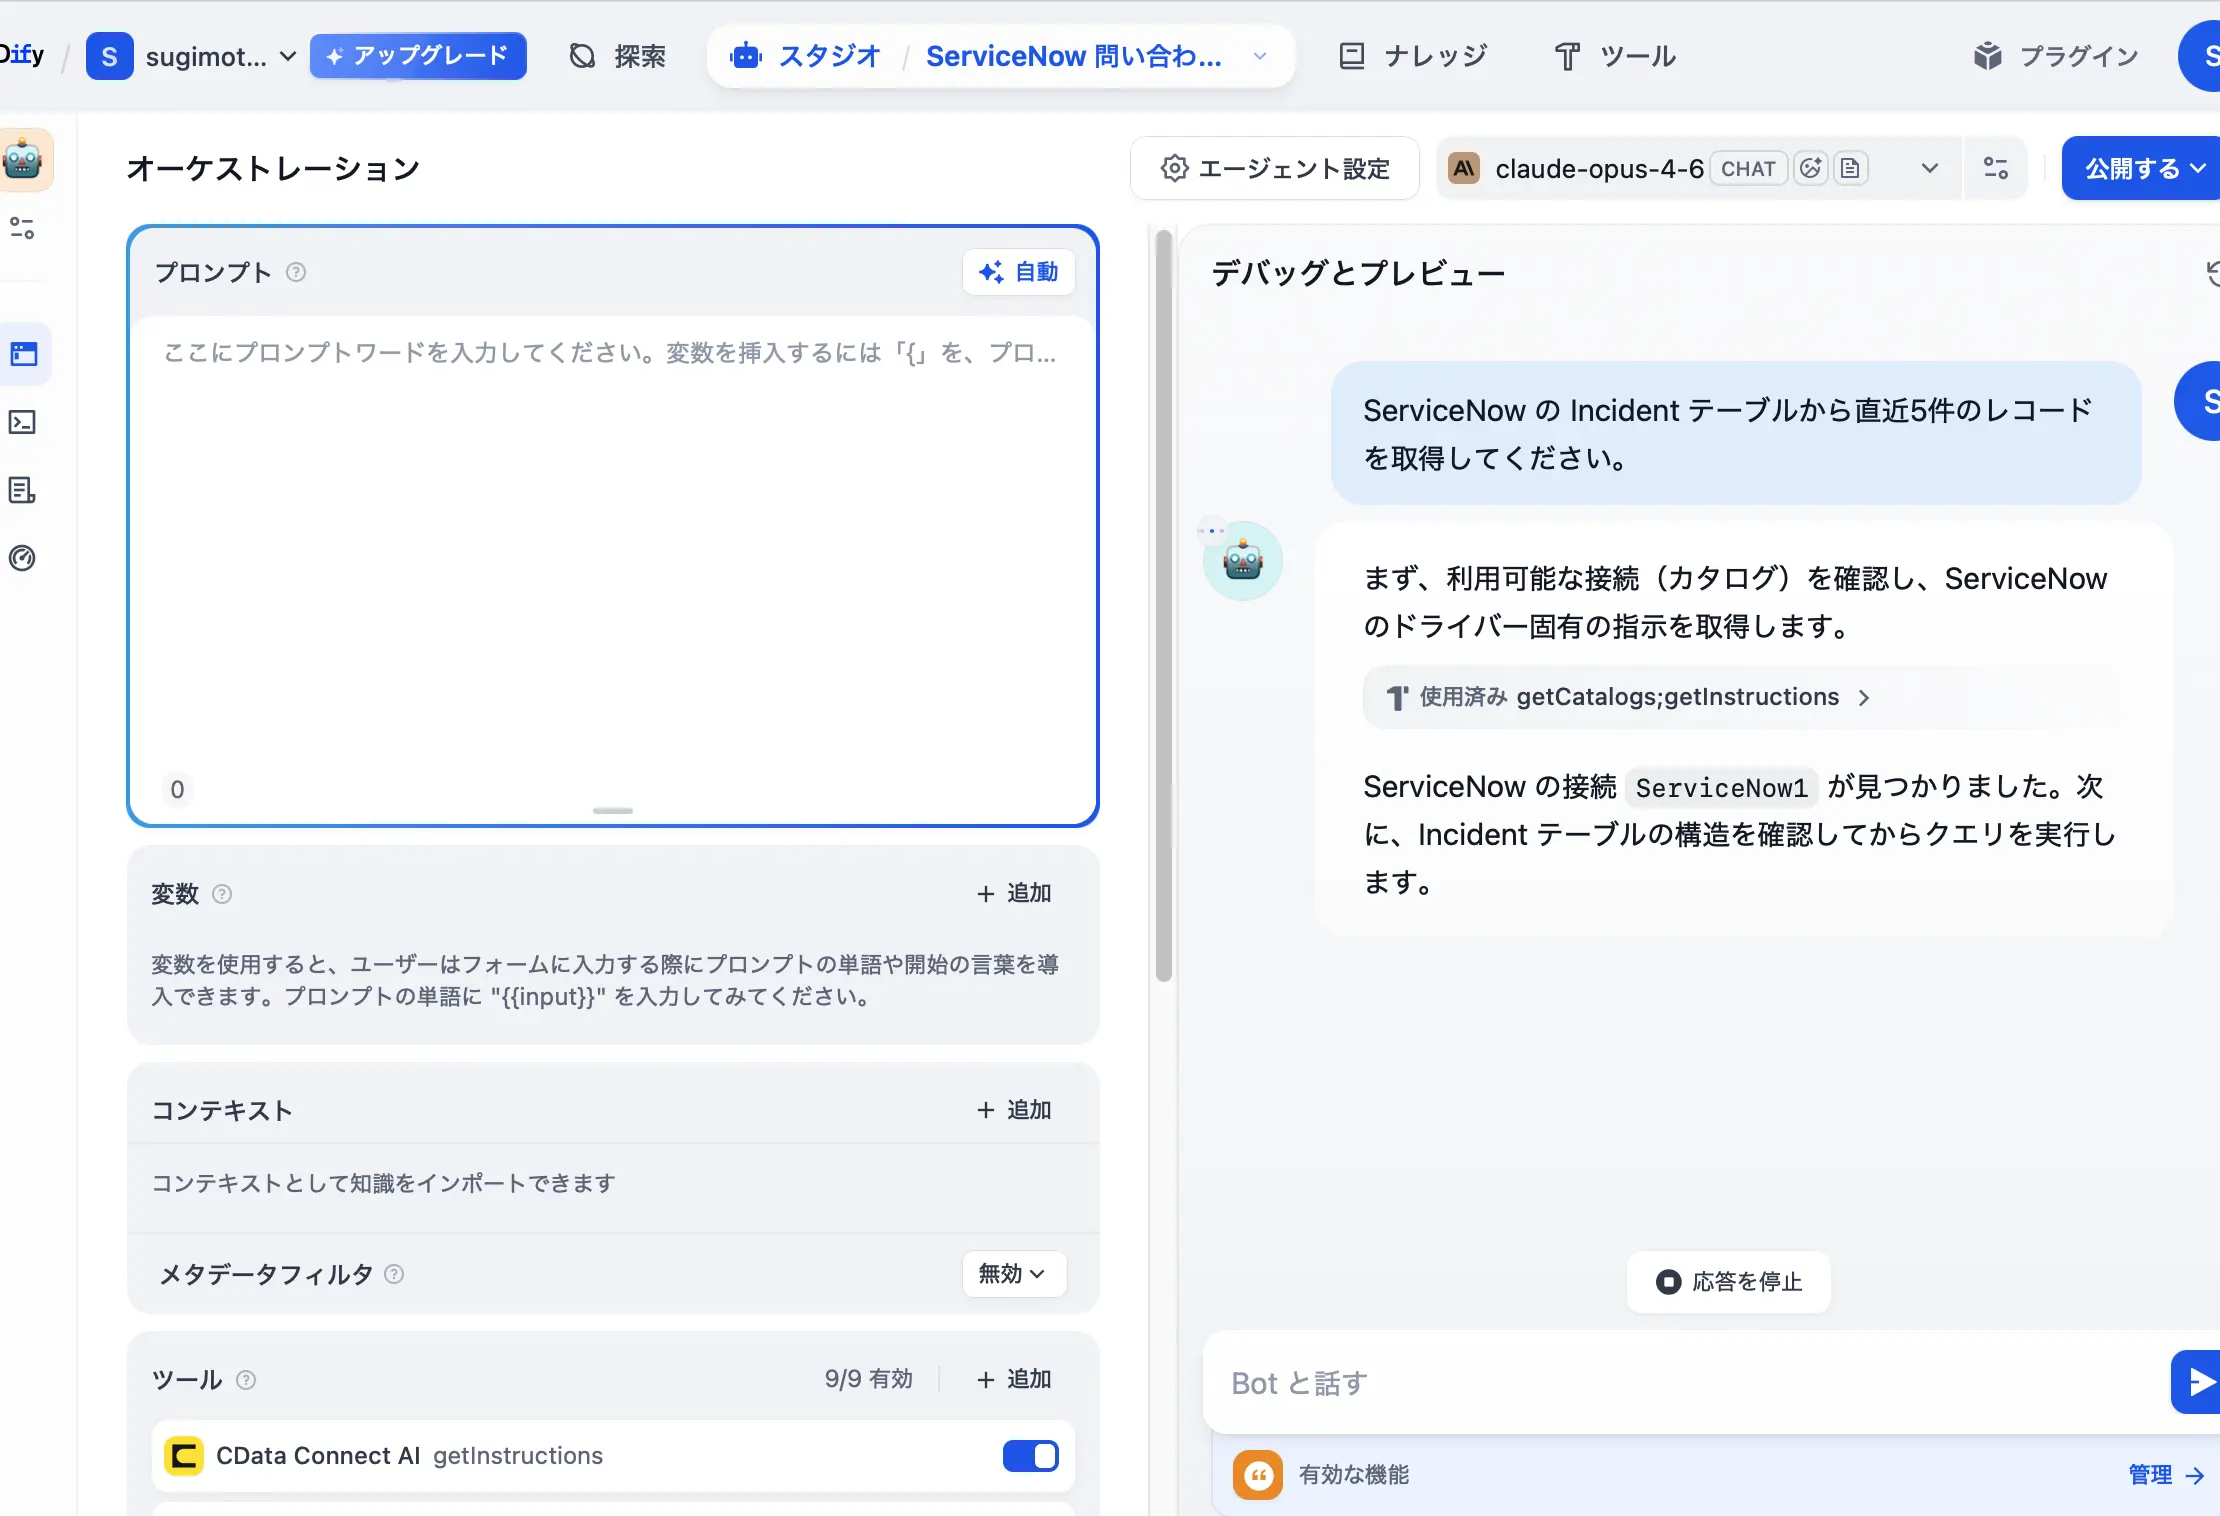The width and height of the screenshot is (2220, 1516).
Task: Click the アップグレード button
Action: pyautogui.click(x=419, y=56)
